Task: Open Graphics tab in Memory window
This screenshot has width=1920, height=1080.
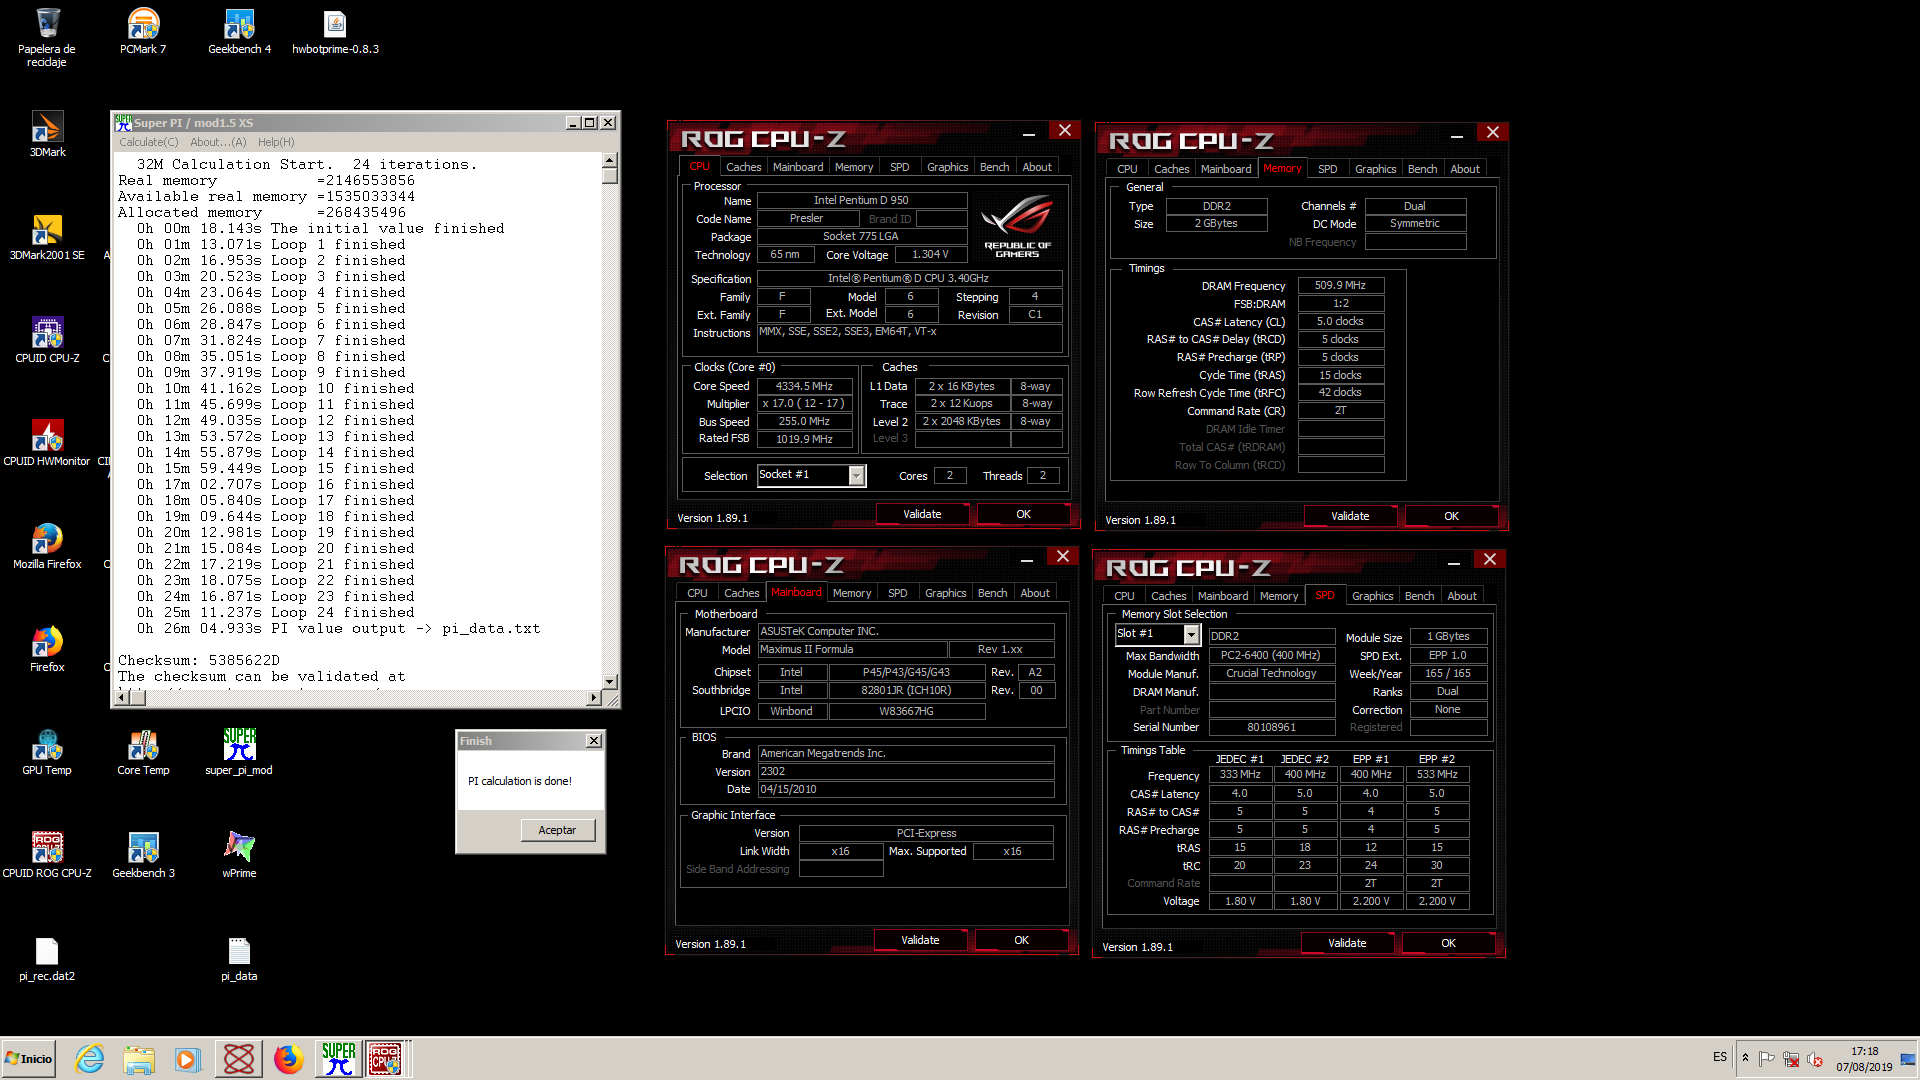Action: pyautogui.click(x=1375, y=169)
